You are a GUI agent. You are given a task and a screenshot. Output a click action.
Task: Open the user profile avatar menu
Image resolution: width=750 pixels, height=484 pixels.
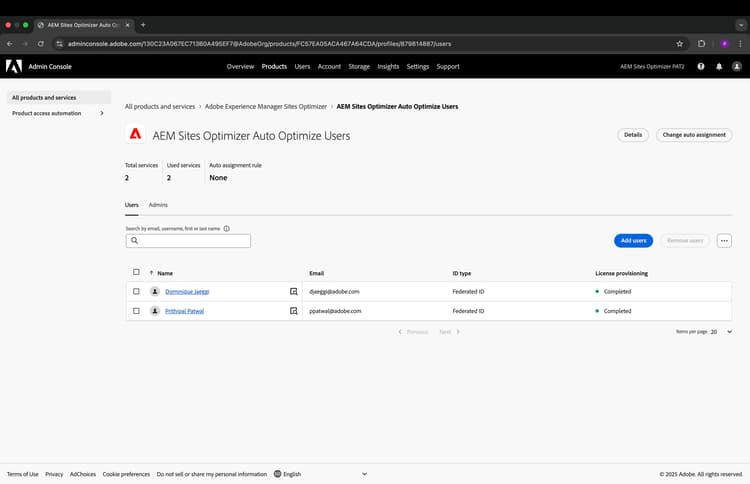click(x=737, y=66)
